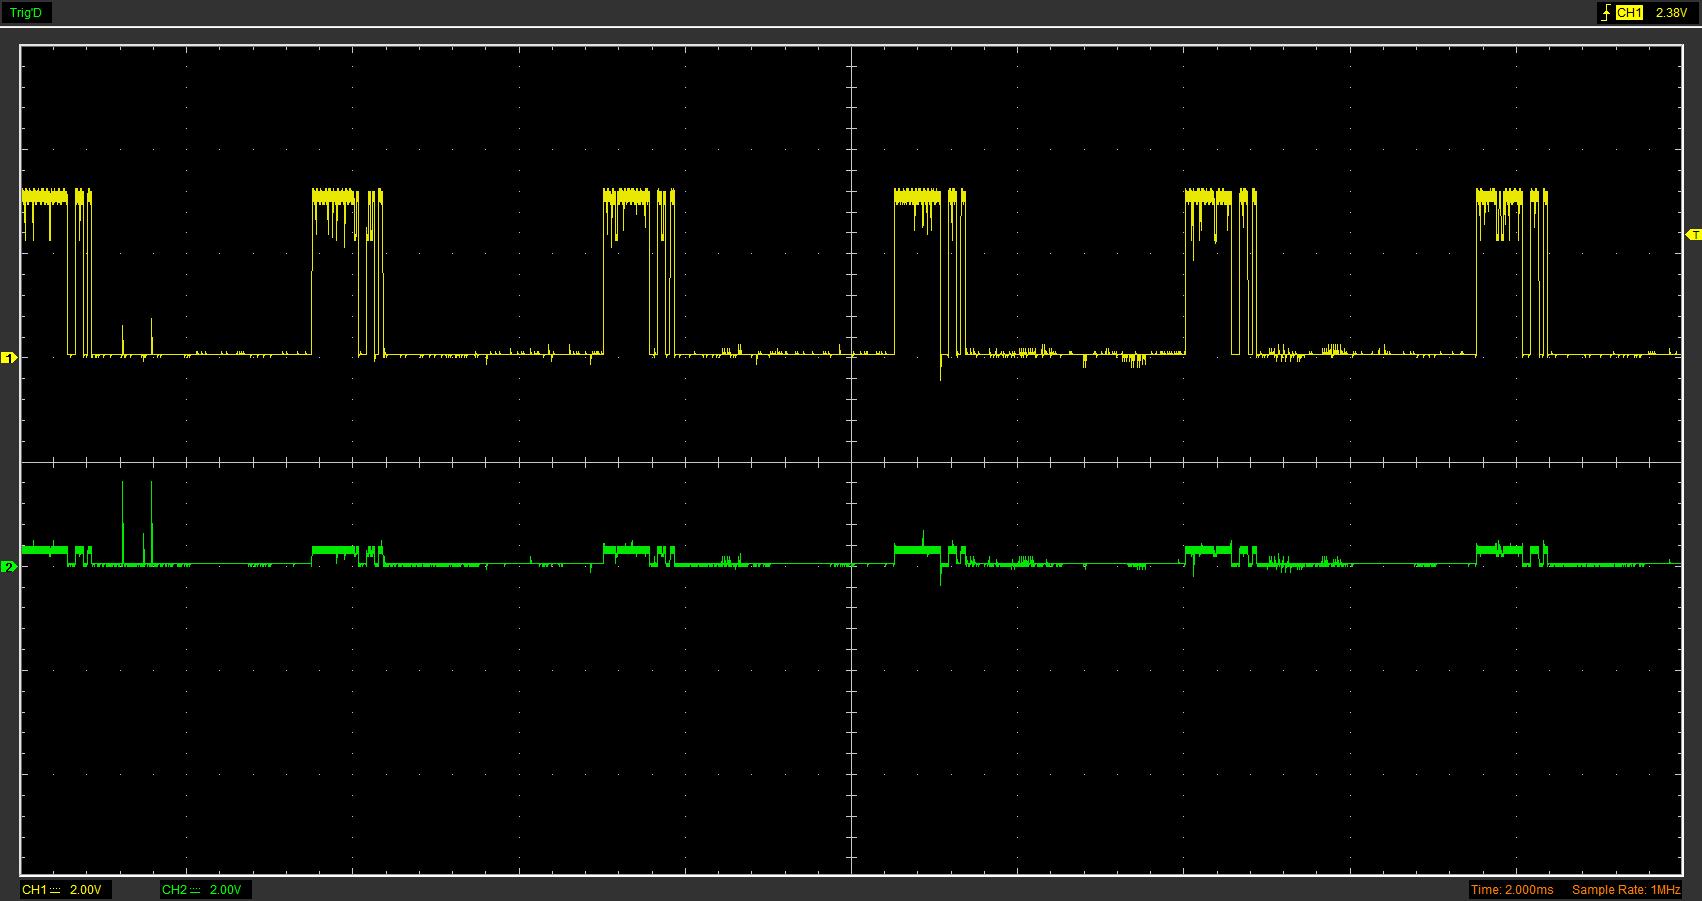1702x901 pixels.
Task: Click the center crosshair of the graticule
Action: point(852,462)
